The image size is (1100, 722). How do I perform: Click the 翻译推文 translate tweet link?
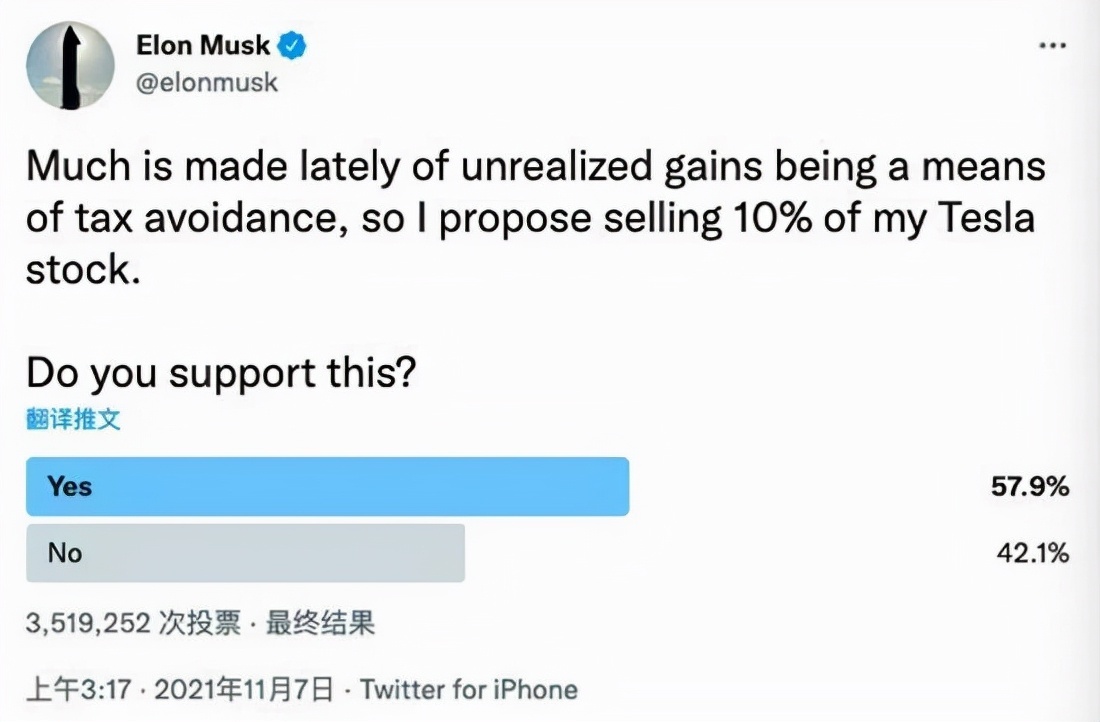[74, 419]
